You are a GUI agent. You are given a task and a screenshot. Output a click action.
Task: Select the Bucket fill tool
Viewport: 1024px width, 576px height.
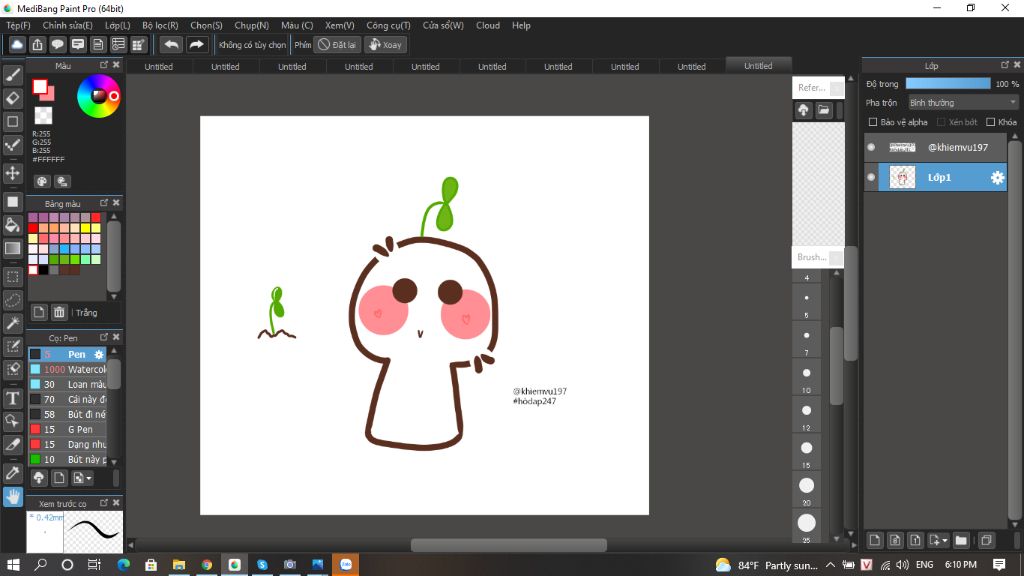coord(12,225)
